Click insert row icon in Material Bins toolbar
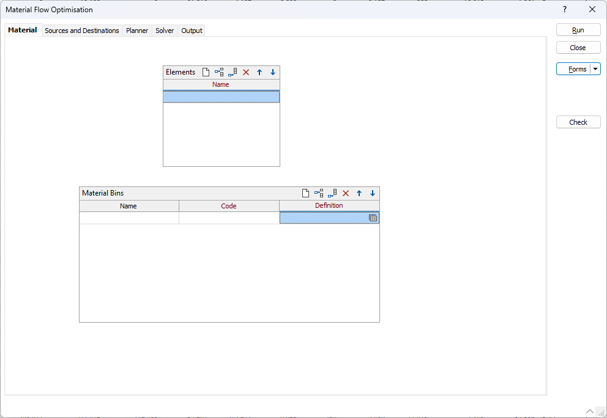 (319, 193)
